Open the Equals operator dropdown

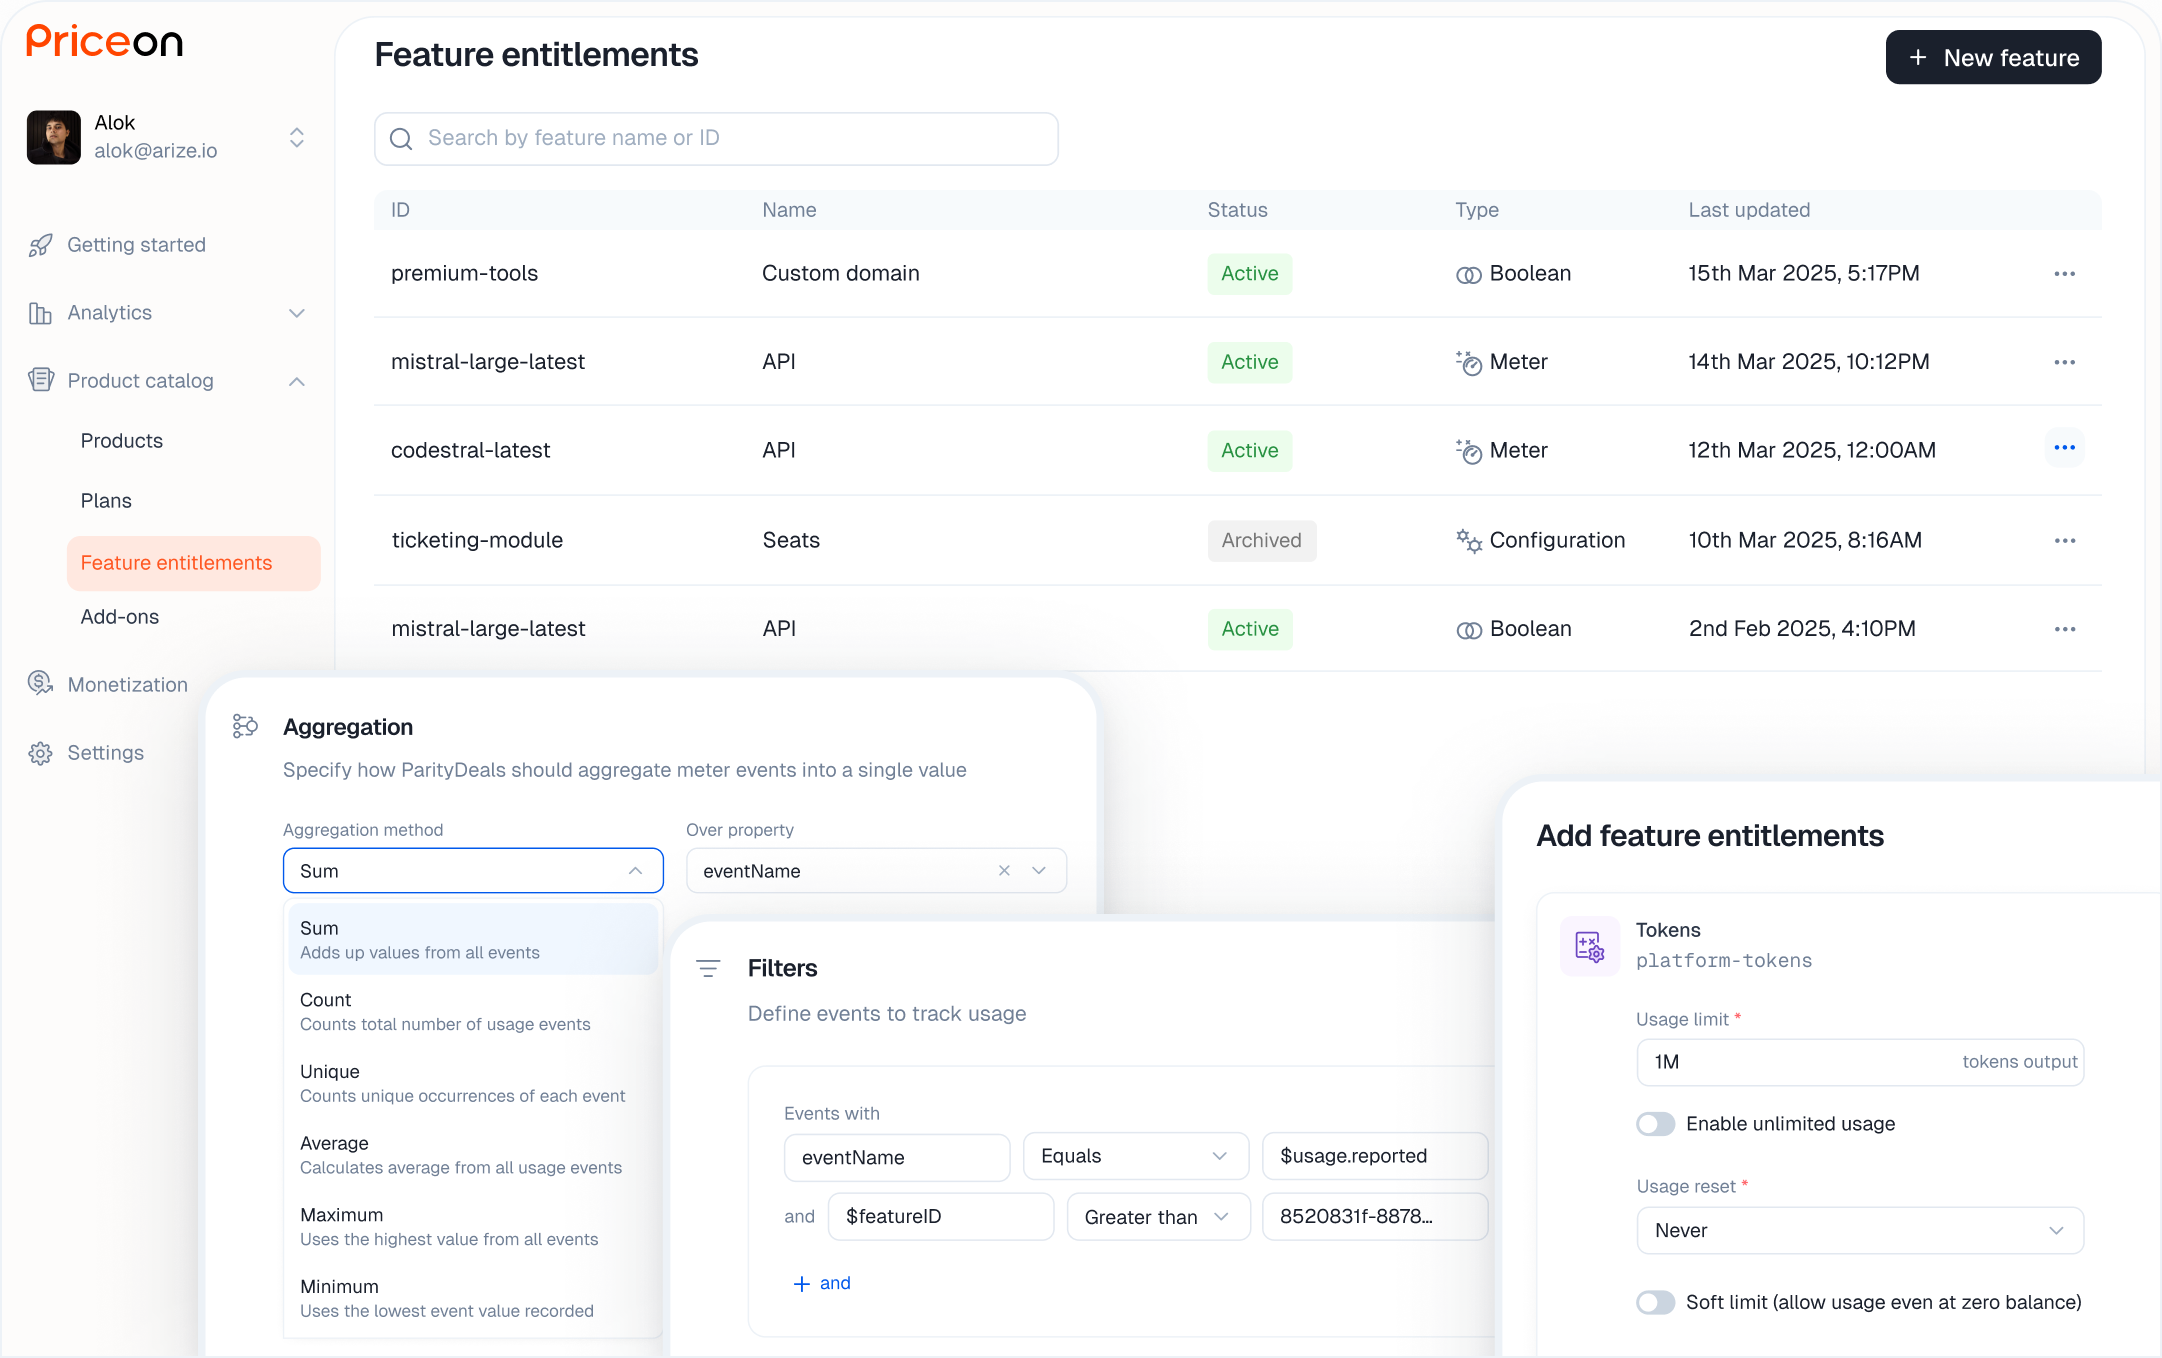(x=1136, y=1156)
